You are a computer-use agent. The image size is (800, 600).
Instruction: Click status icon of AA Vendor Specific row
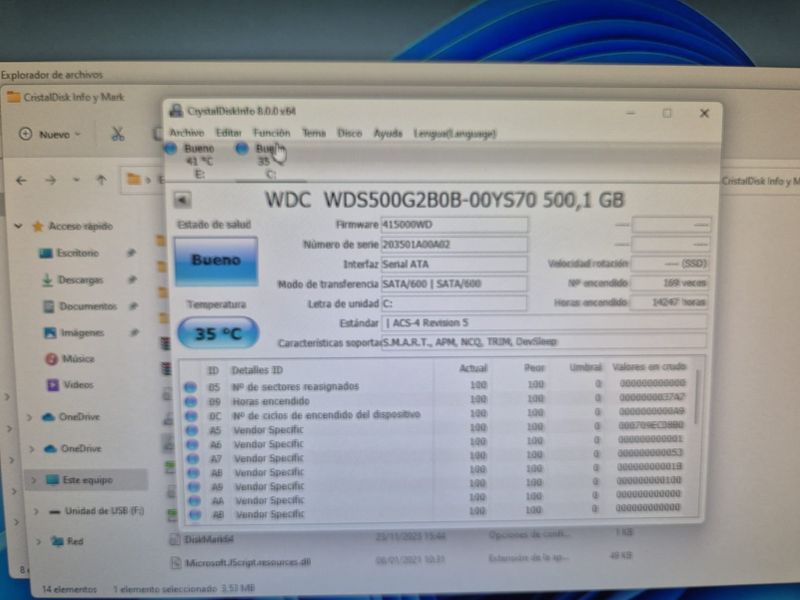[194, 501]
